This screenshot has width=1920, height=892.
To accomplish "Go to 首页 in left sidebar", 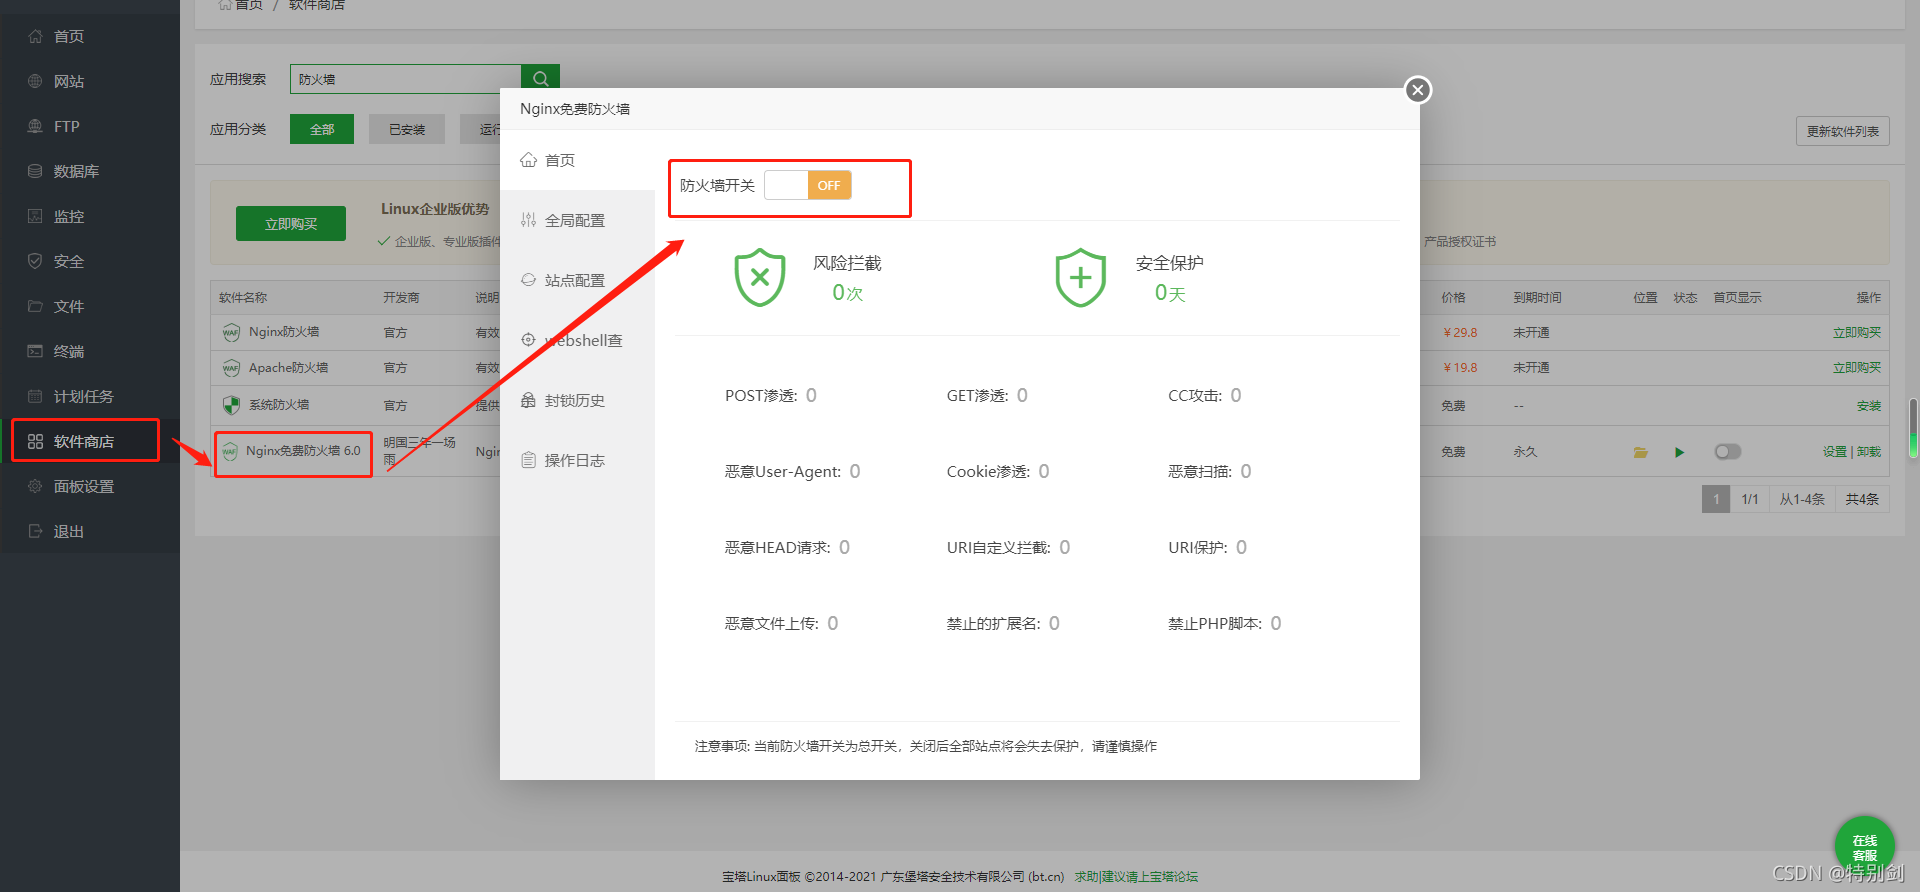I will (90, 36).
